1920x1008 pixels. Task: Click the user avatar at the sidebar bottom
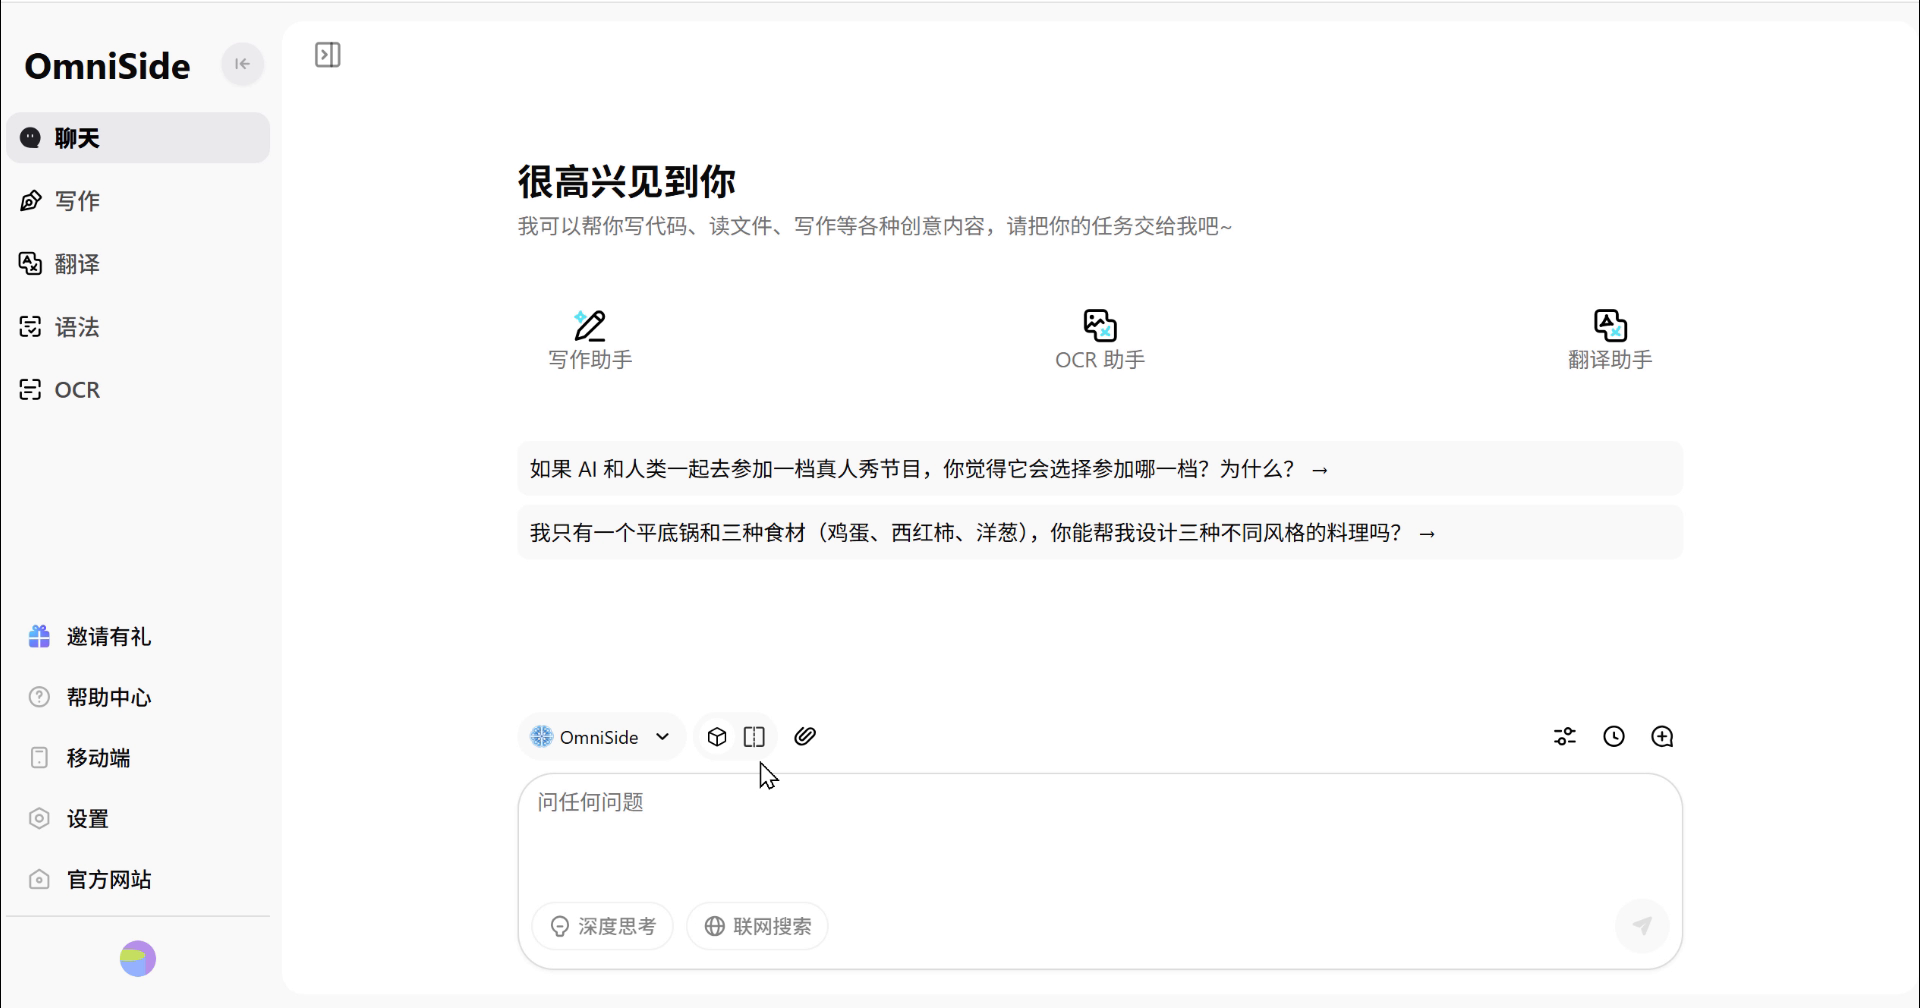point(138,959)
